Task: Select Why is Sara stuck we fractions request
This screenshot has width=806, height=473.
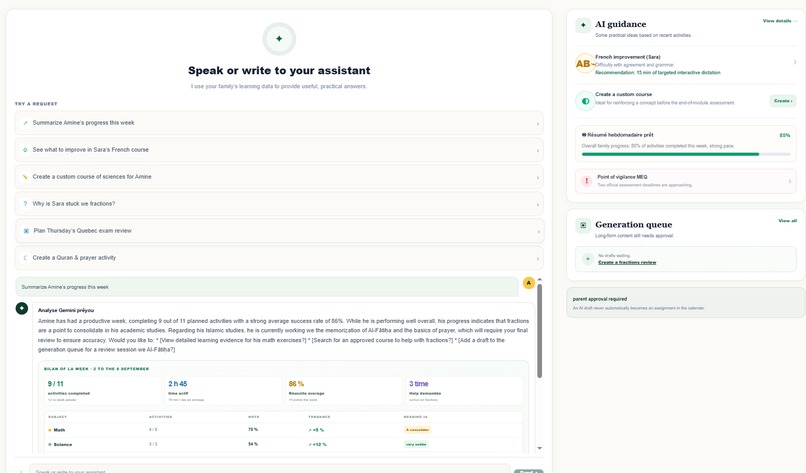Action: (x=279, y=204)
